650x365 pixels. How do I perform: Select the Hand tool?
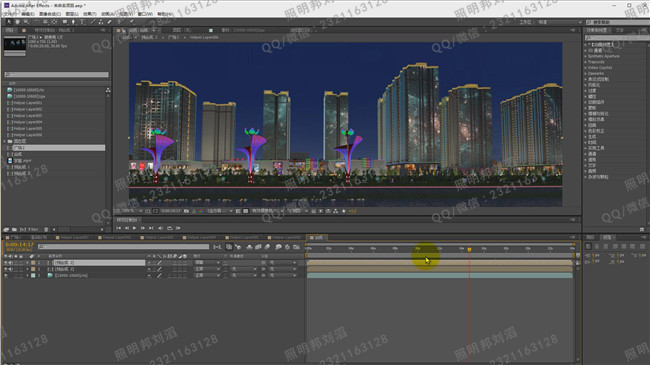point(17,22)
